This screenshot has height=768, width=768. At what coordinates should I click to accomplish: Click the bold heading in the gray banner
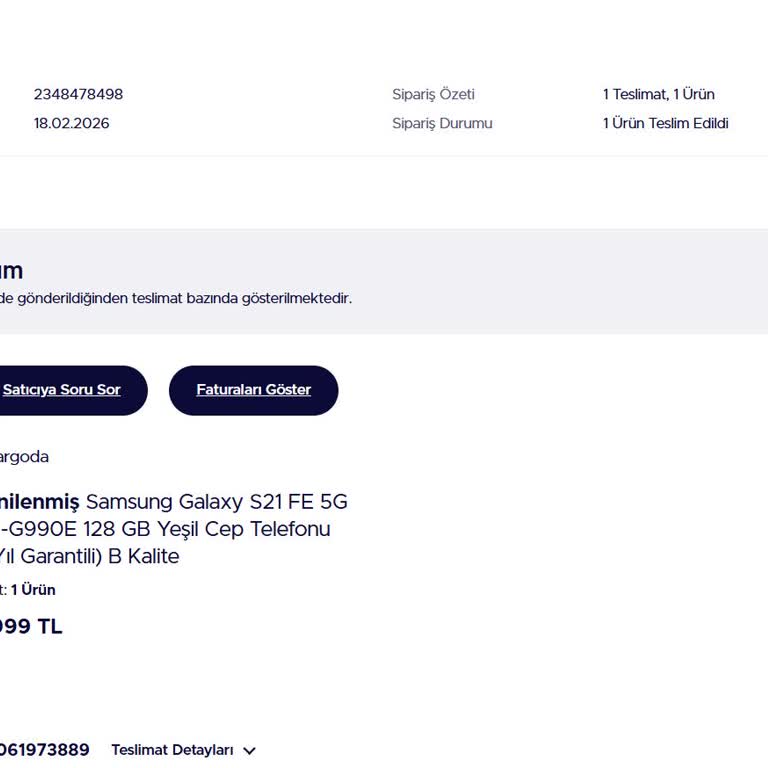pyautogui.click(x=12, y=270)
